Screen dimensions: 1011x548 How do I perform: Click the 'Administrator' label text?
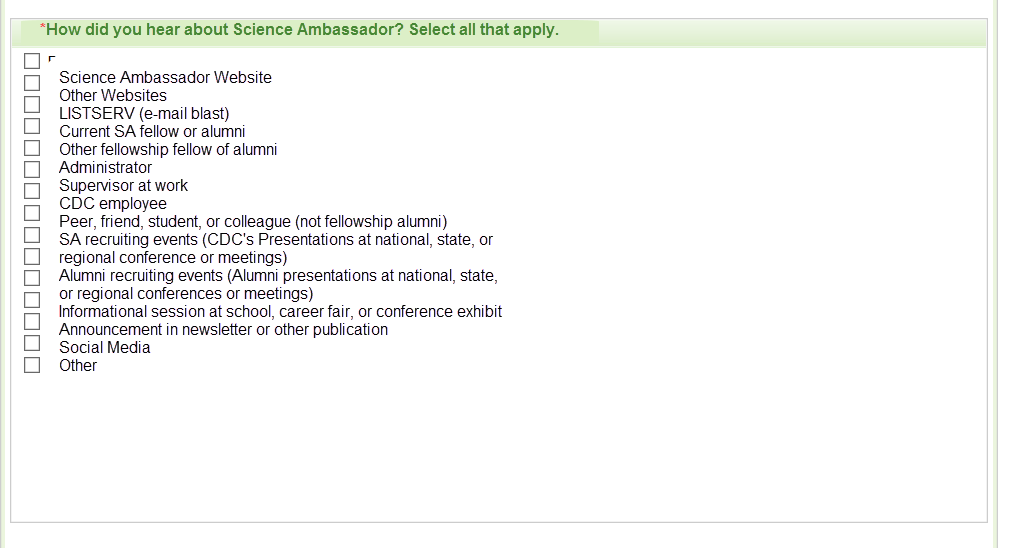pyautogui.click(x=105, y=168)
